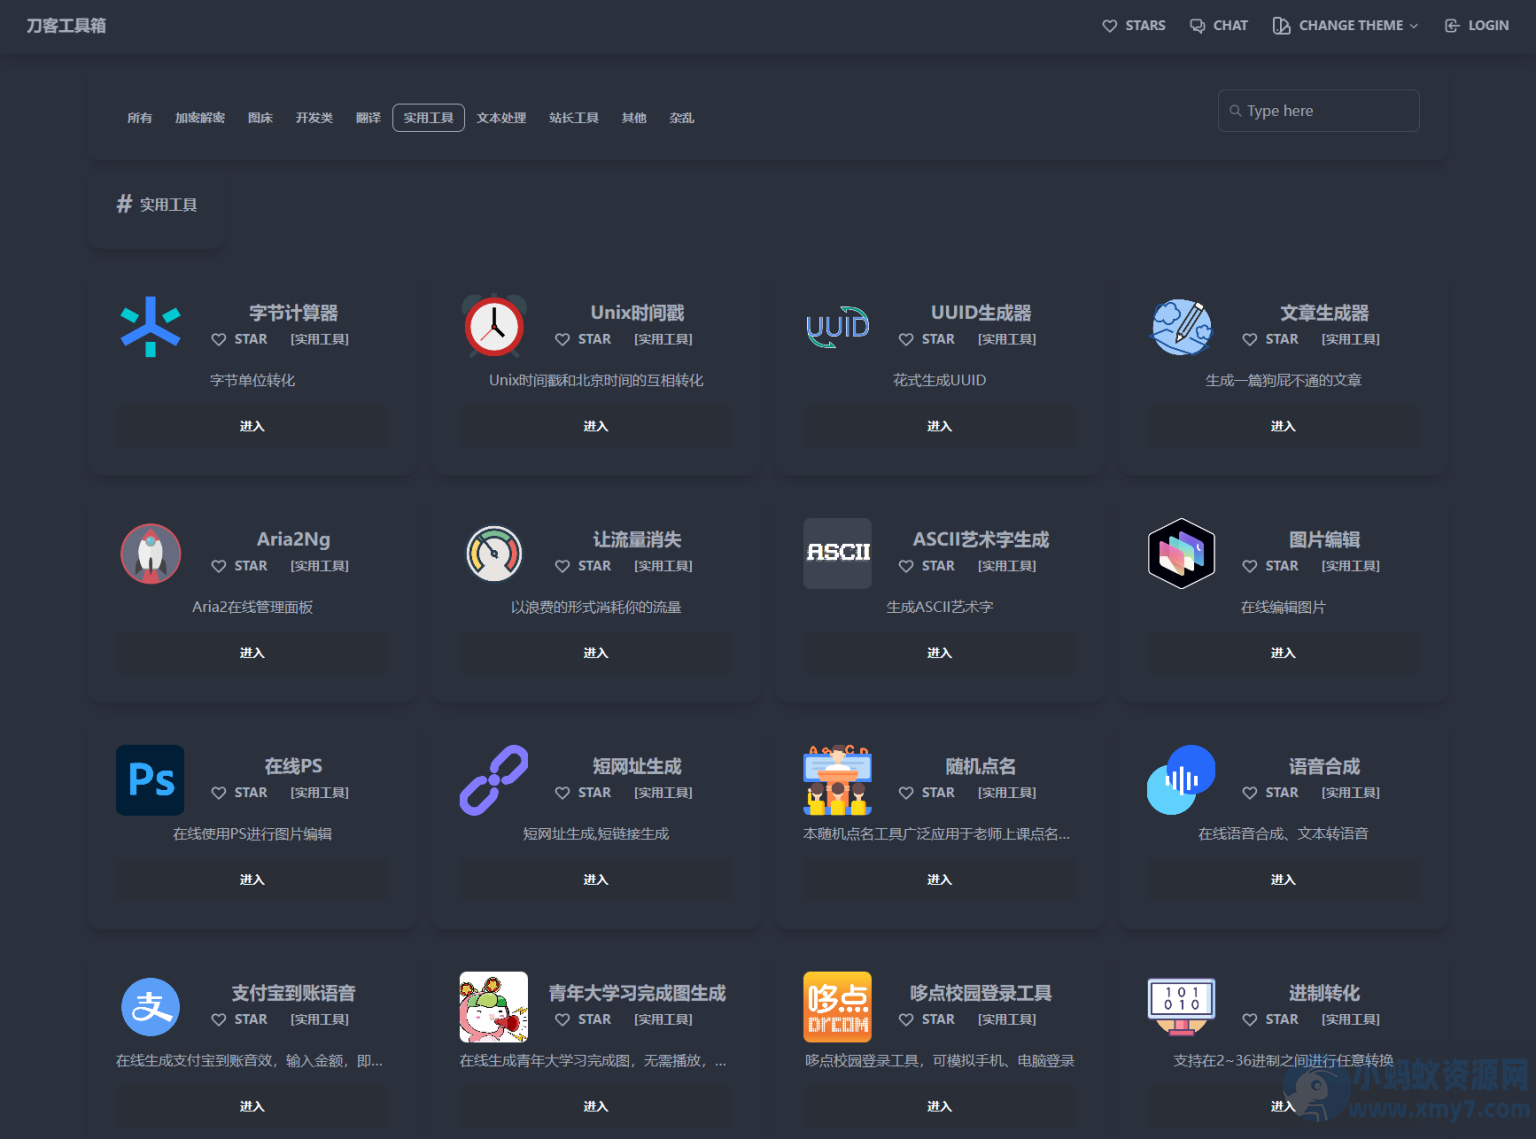Click the 文章生成器 pencil globe icon
Image resolution: width=1536 pixels, height=1139 pixels.
(x=1181, y=327)
